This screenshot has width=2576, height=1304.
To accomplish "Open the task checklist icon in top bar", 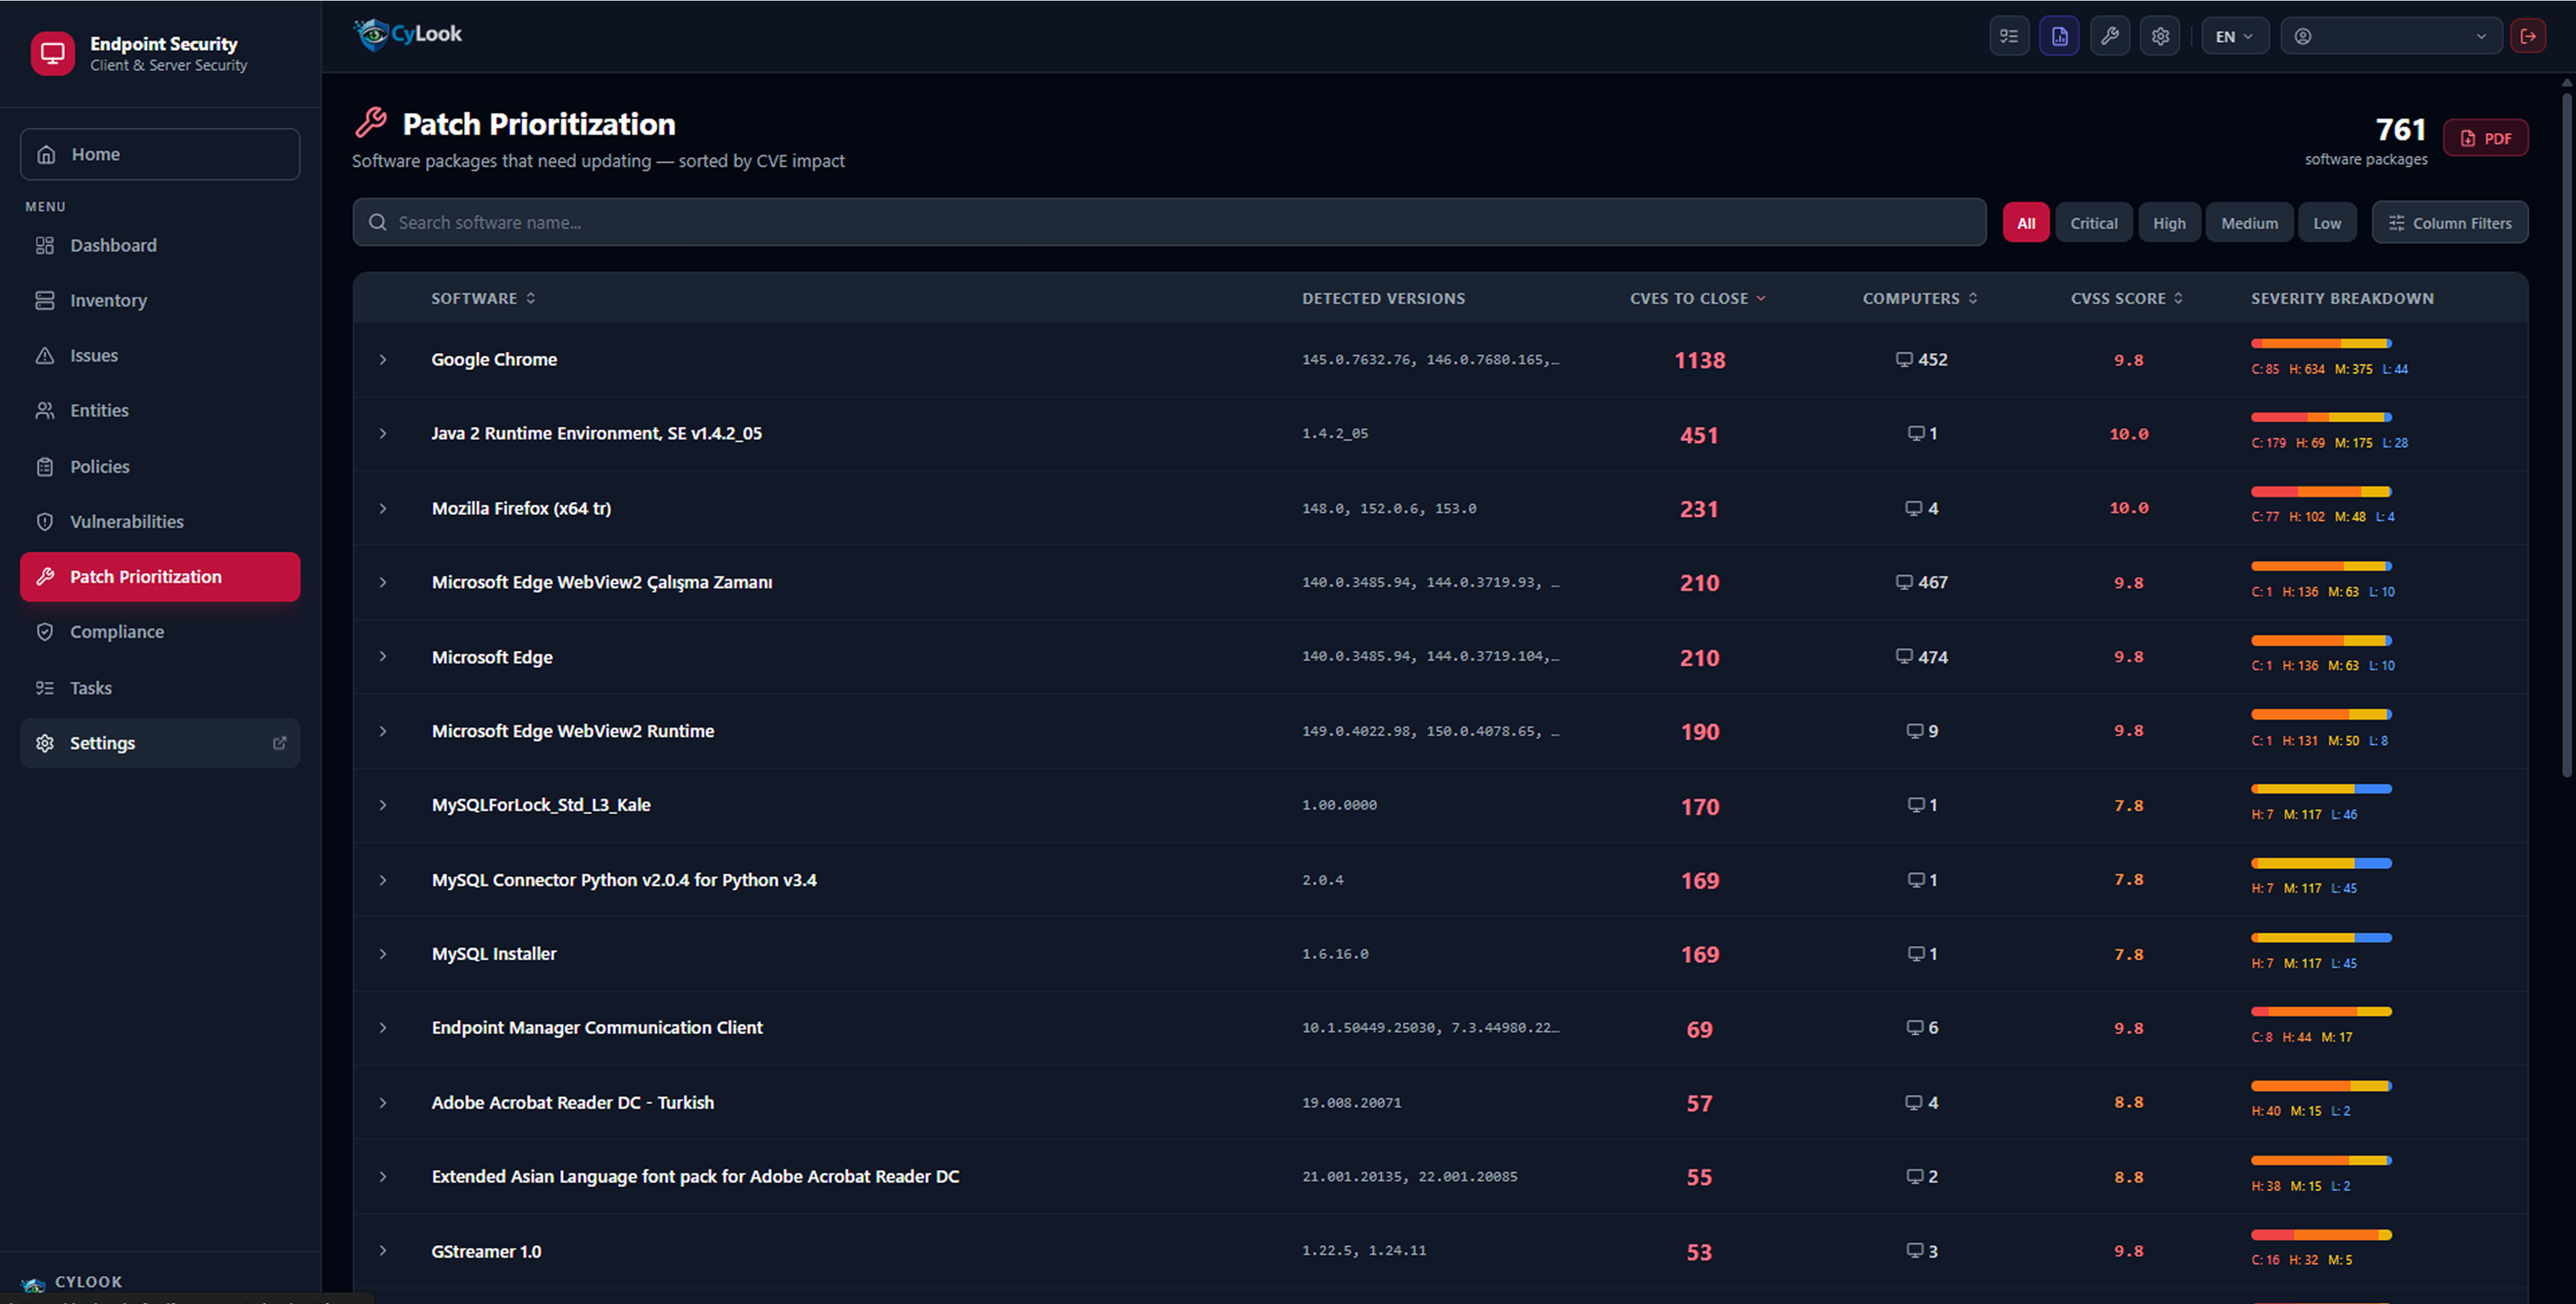I will point(2009,36).
